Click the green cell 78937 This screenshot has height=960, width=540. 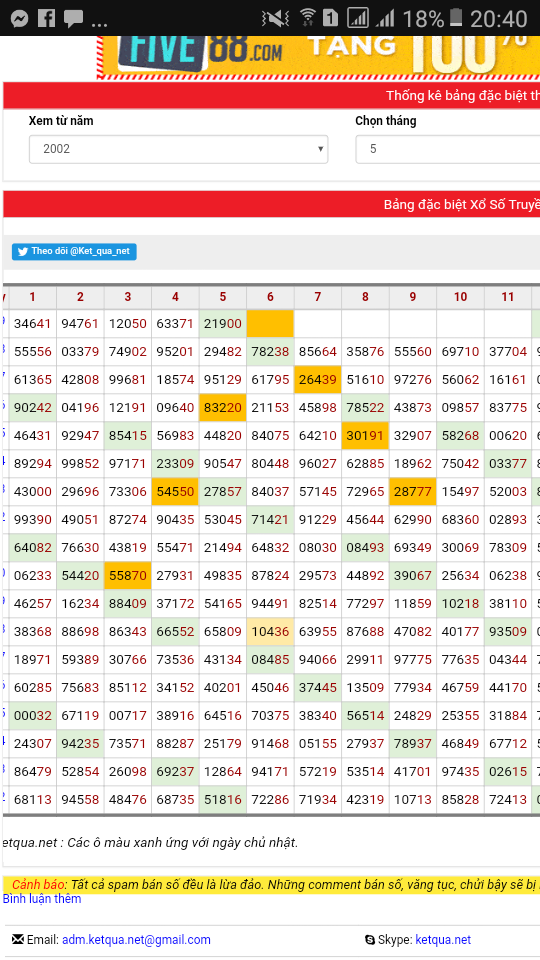point(413,744)
